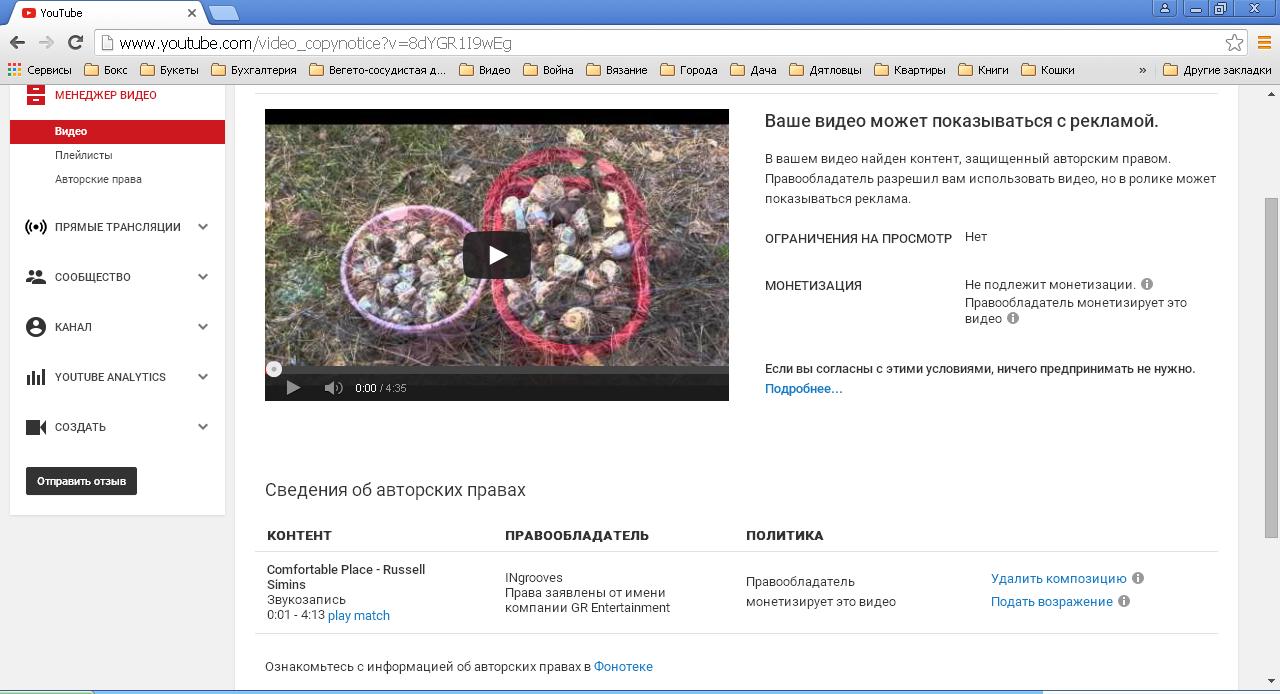The height and width of the screenshot is (694, 1280).
Task: Open the Кошки bookmarks folder
Action: click(1047, 70)
